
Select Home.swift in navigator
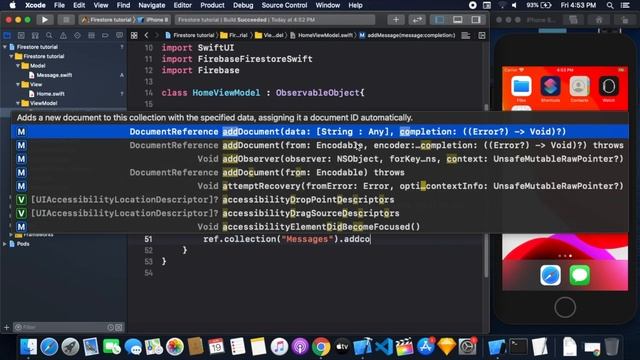pyautogui.click(x=50, y=94)
